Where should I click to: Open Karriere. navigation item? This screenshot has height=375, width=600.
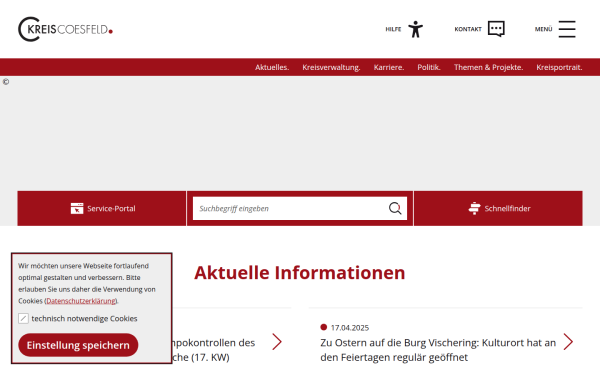point(389,67)
